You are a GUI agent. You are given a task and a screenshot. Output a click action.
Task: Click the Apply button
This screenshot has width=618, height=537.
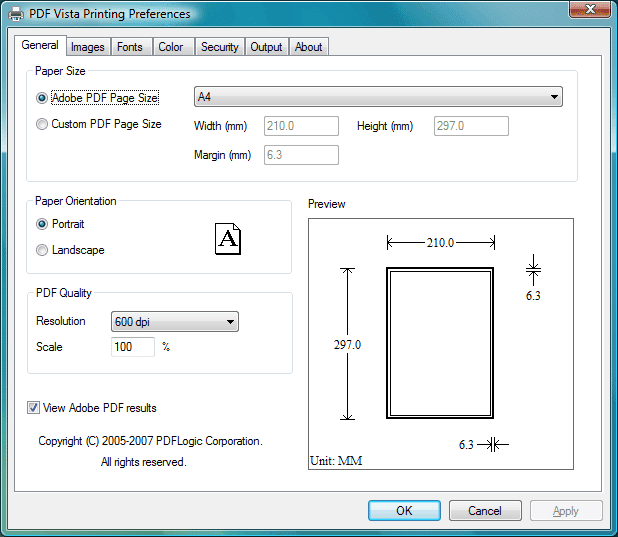point(566,511)
